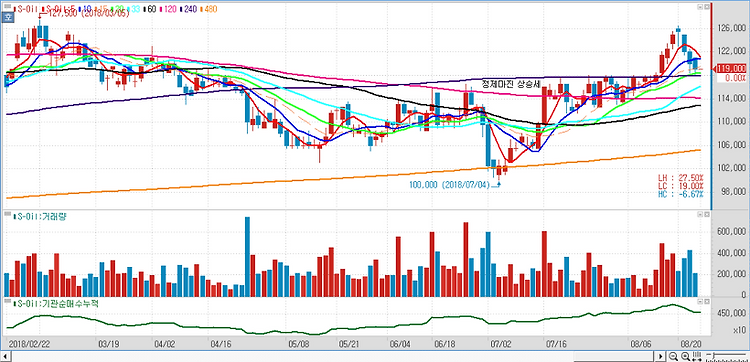Click the 400,000 volume axis label

pyautogui.click(x=731, y=253)
